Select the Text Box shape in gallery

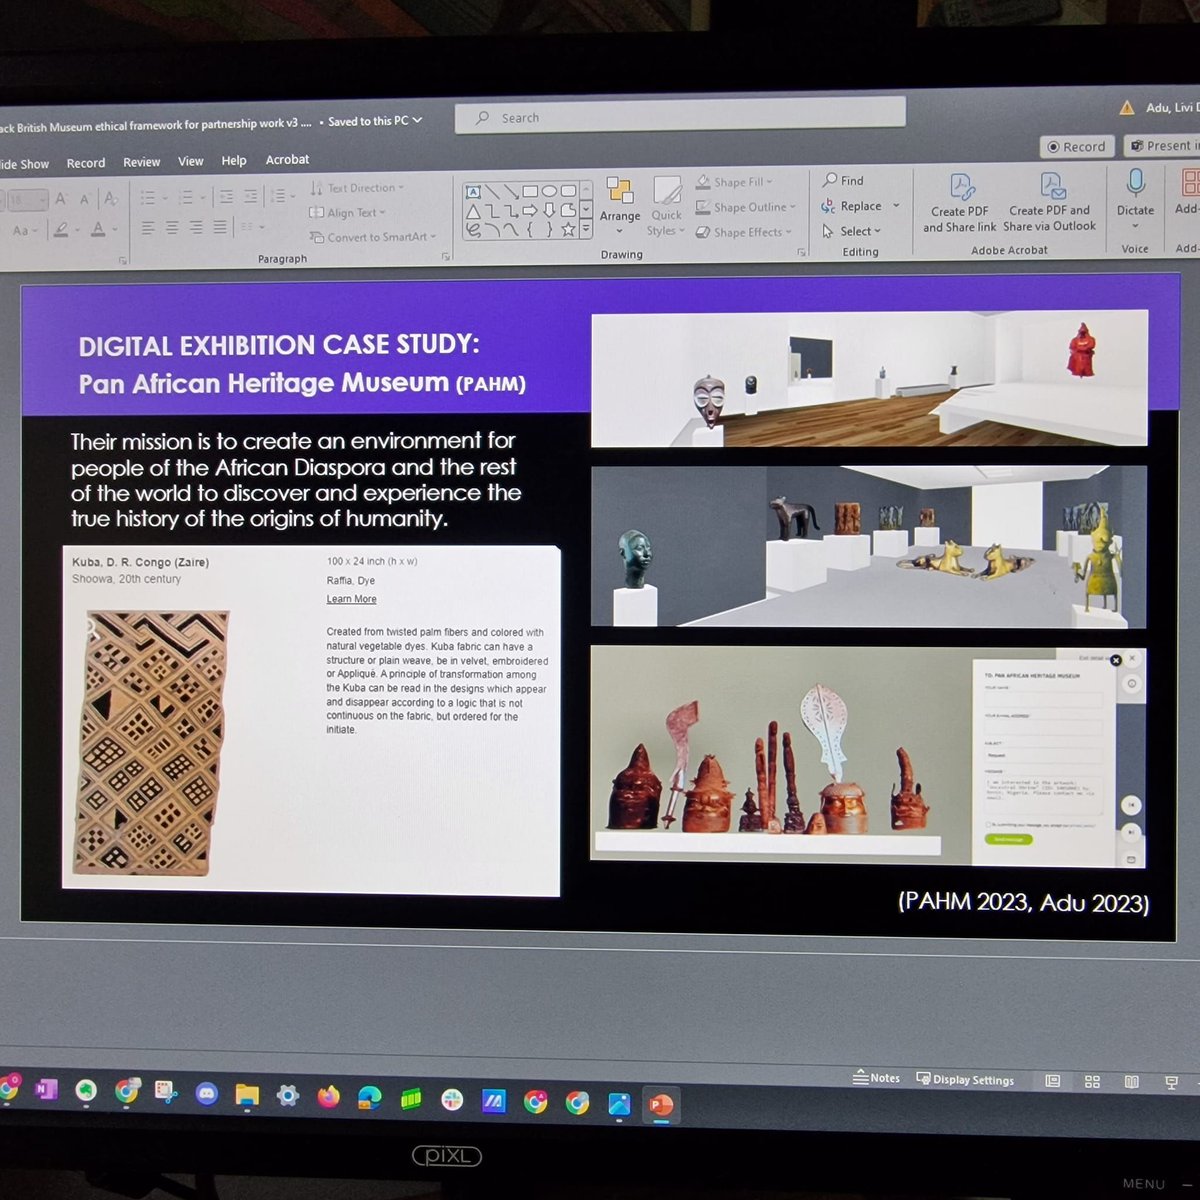click(x=473, y=192)
